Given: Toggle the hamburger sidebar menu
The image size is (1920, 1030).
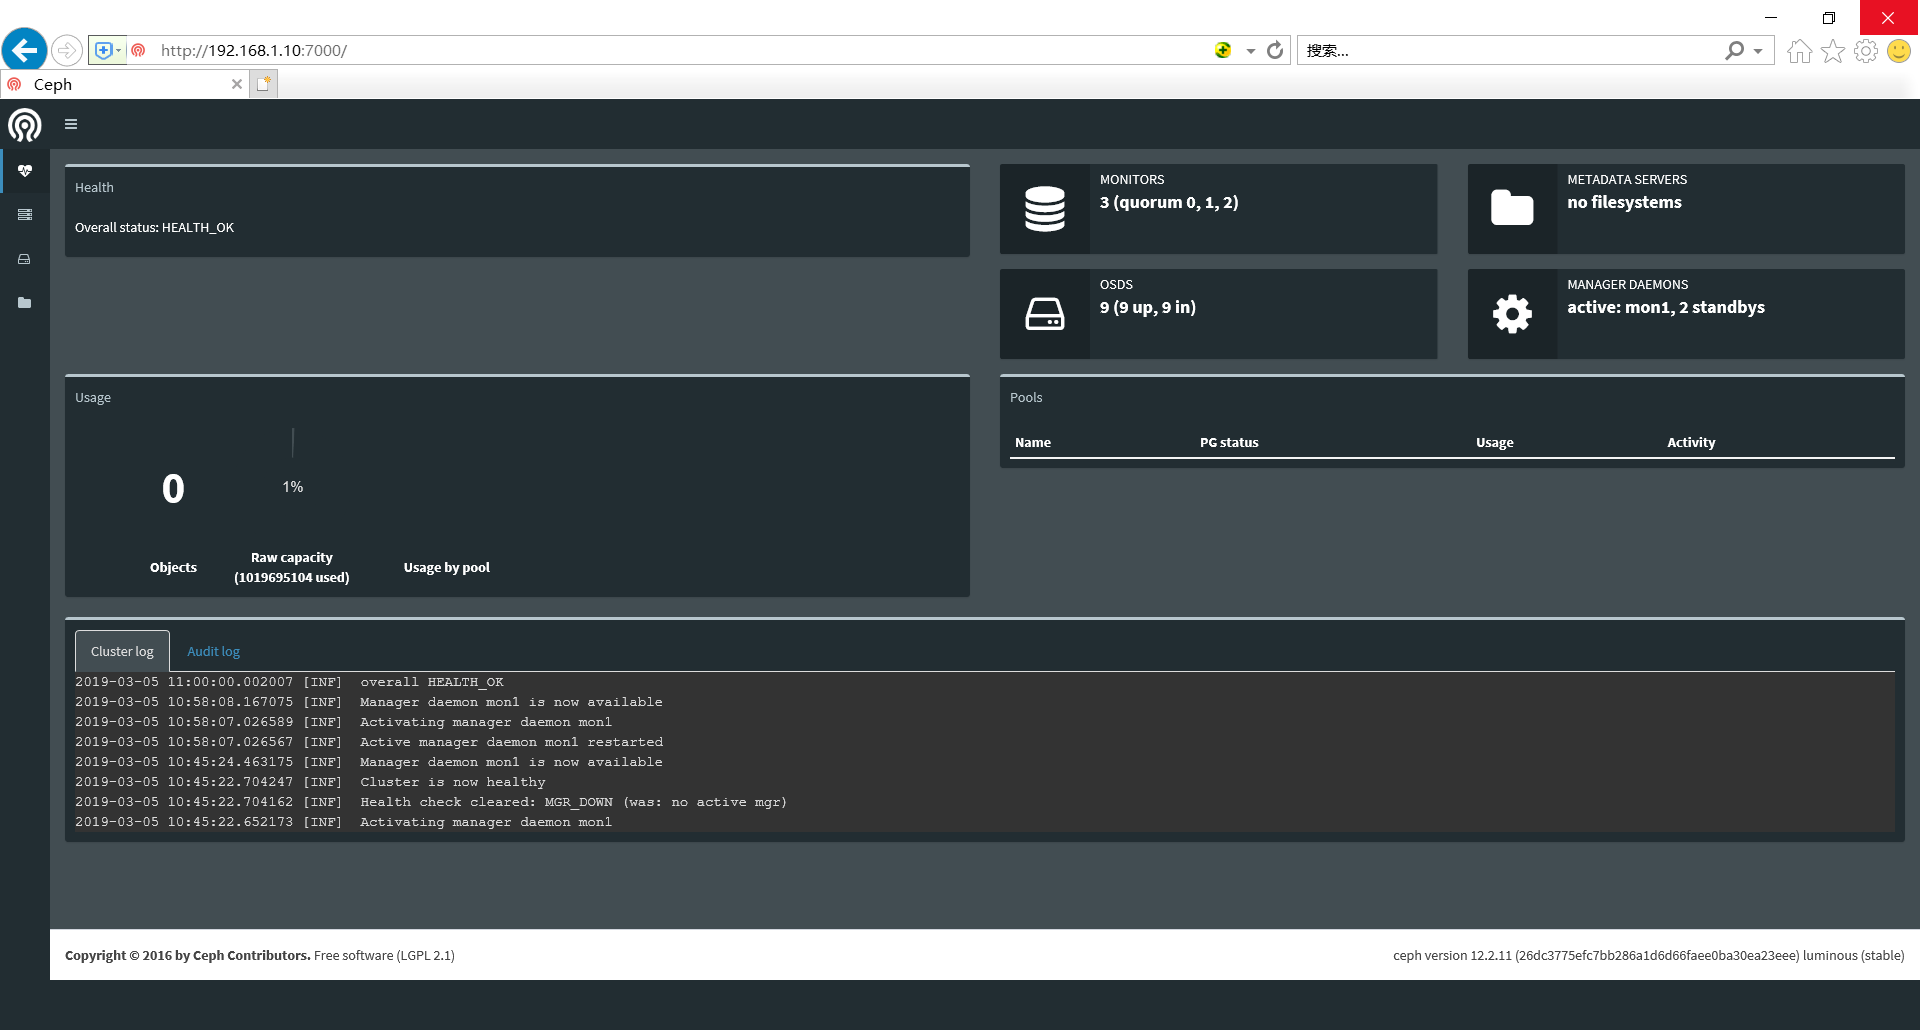Looking at the screenshot, I should (71, 124).
